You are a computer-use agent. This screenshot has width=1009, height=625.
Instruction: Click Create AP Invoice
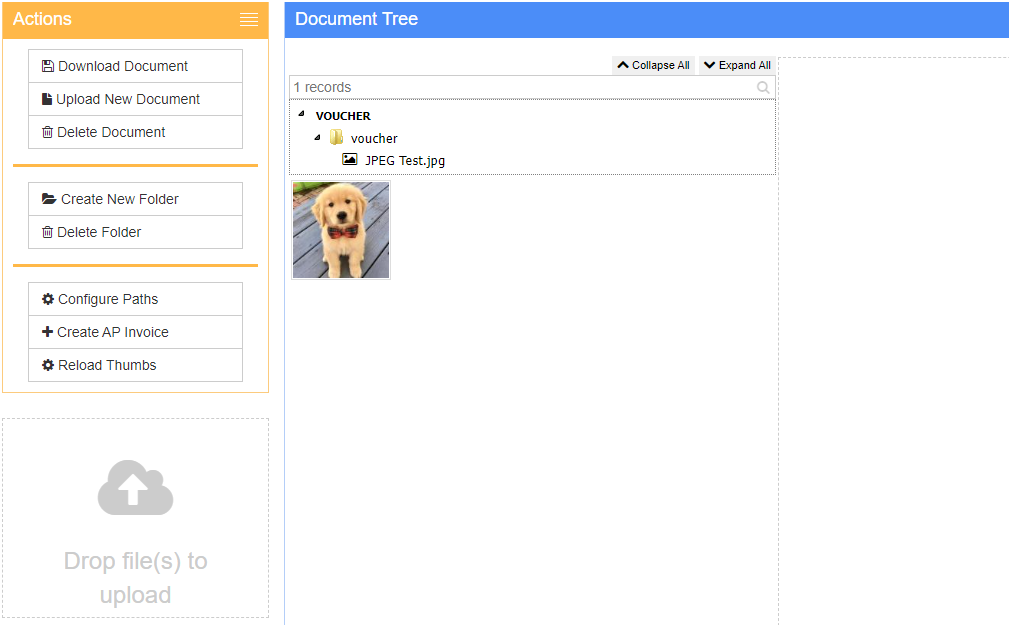tap(135, 332)
